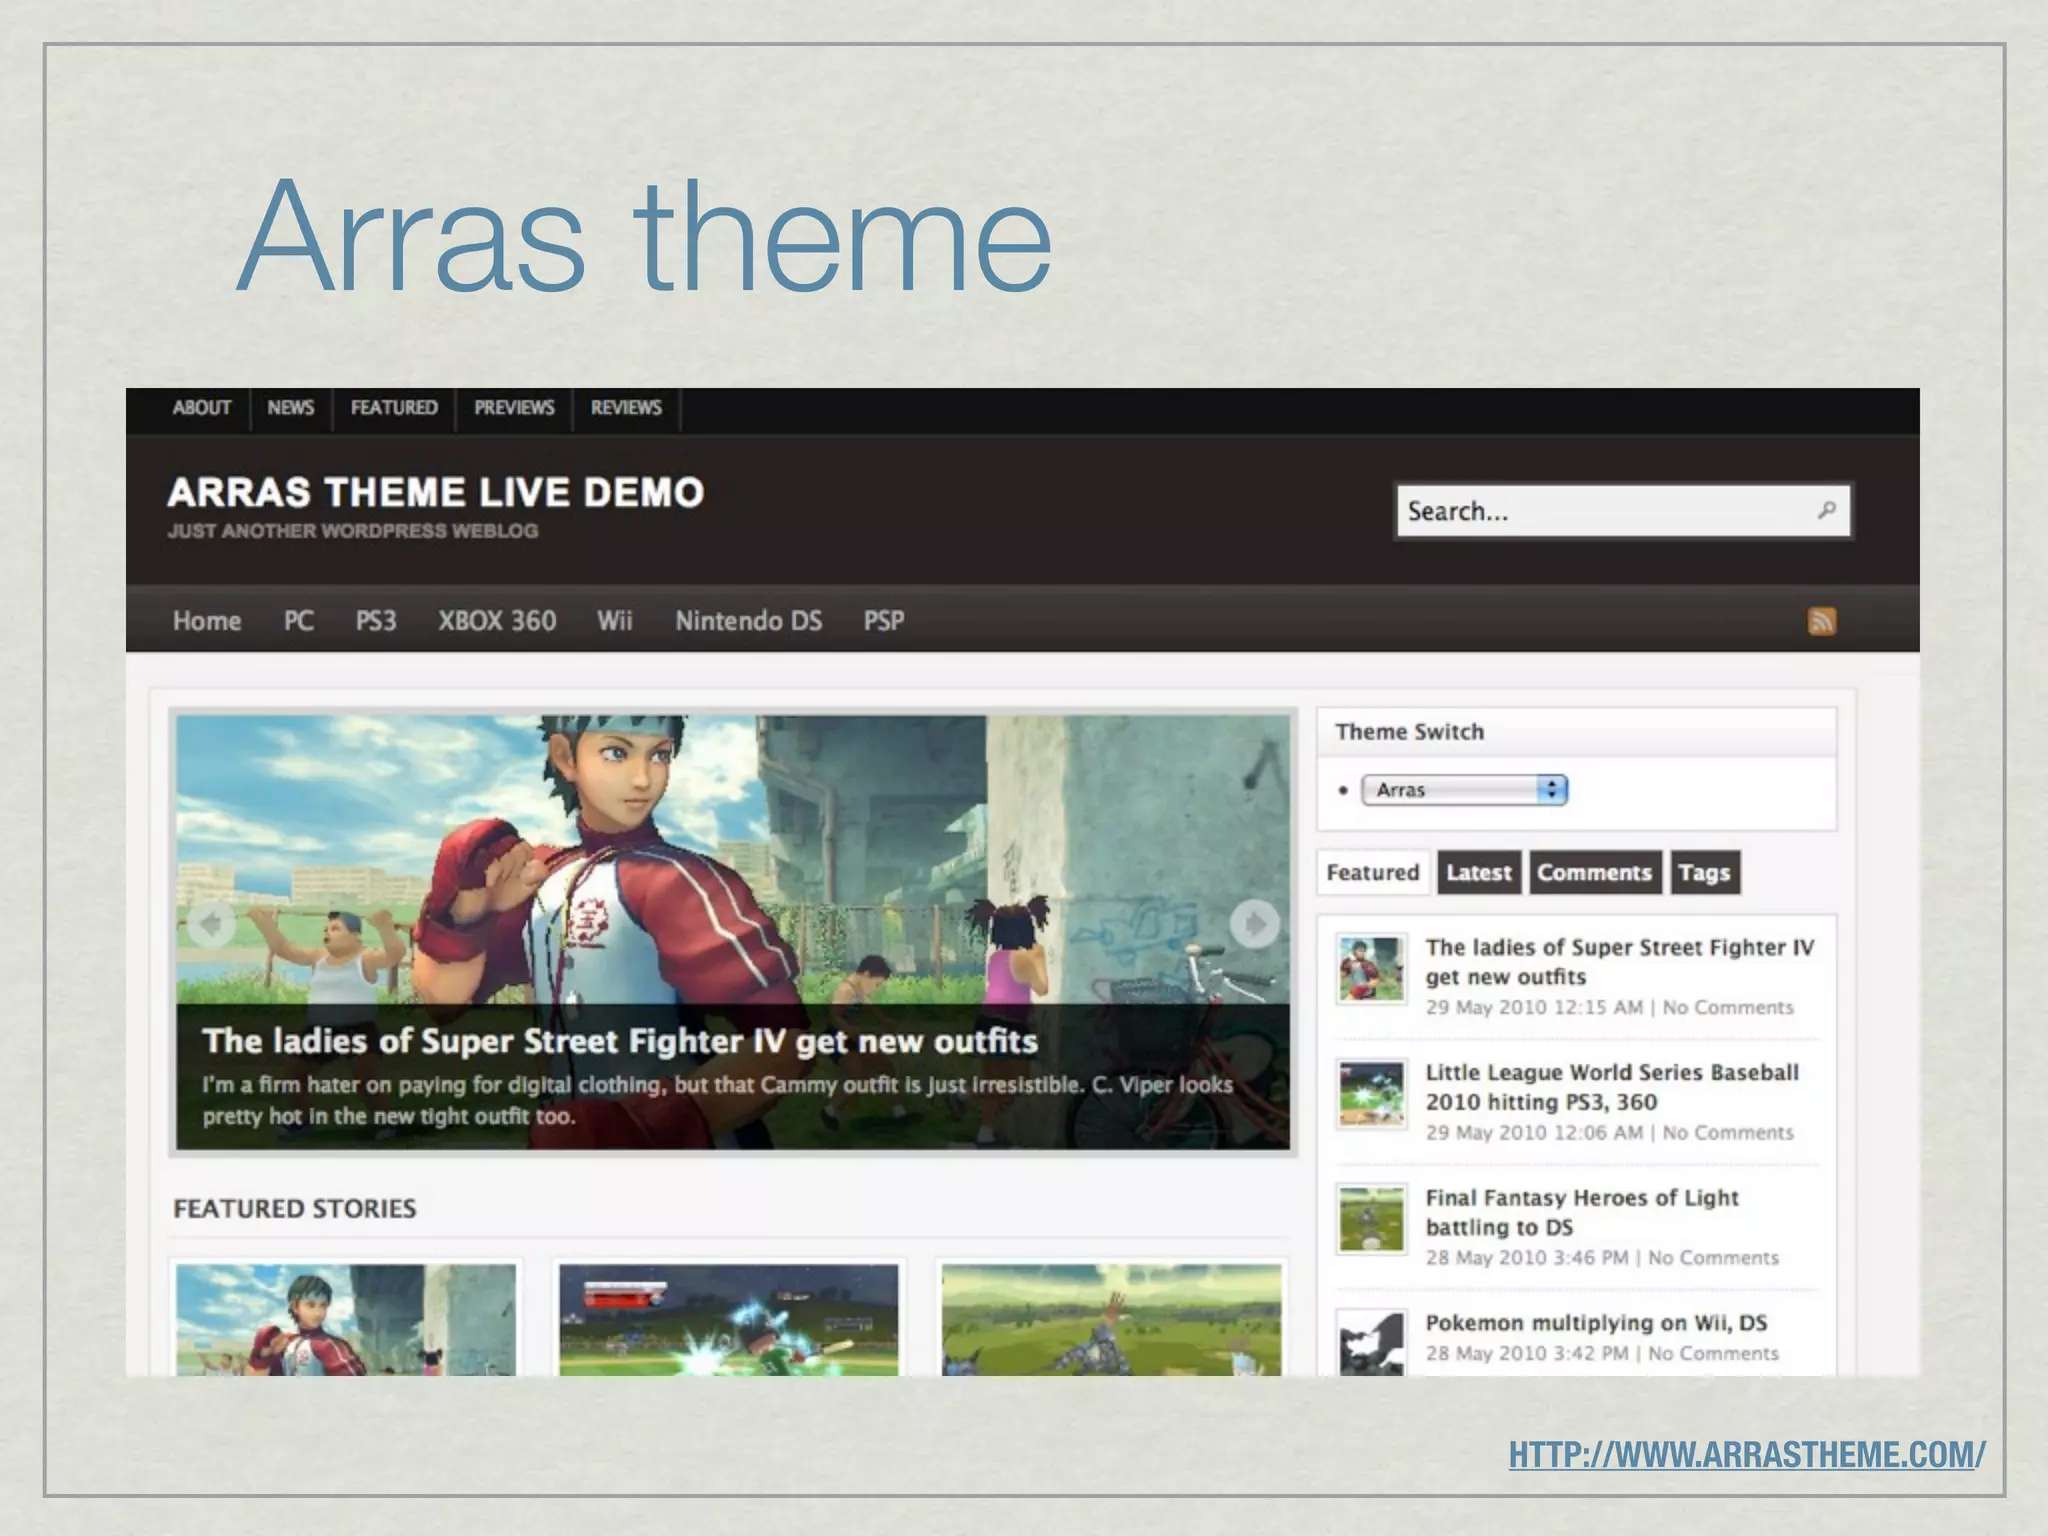Click the search magnifier icon
This screenshot has height=1536, width=2048.
(x=1826, y=511)
